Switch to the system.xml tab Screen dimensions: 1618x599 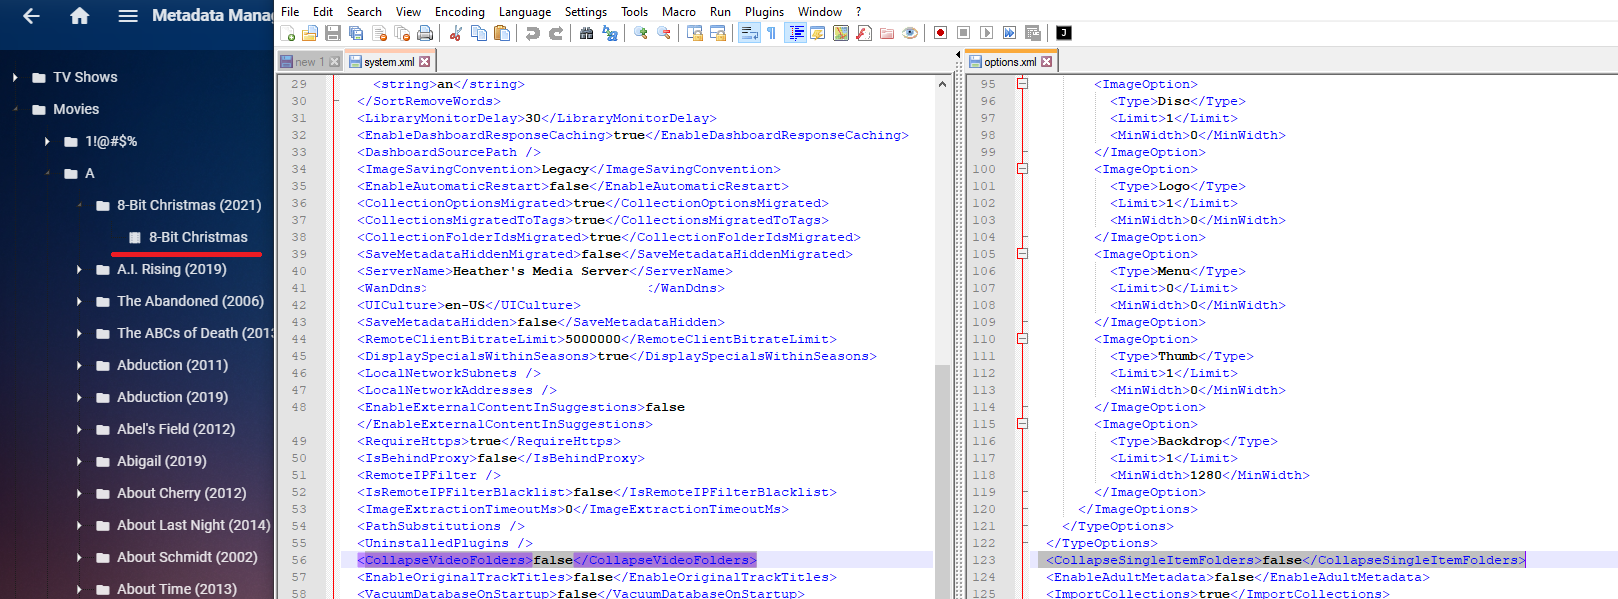[x=388, y=62]
